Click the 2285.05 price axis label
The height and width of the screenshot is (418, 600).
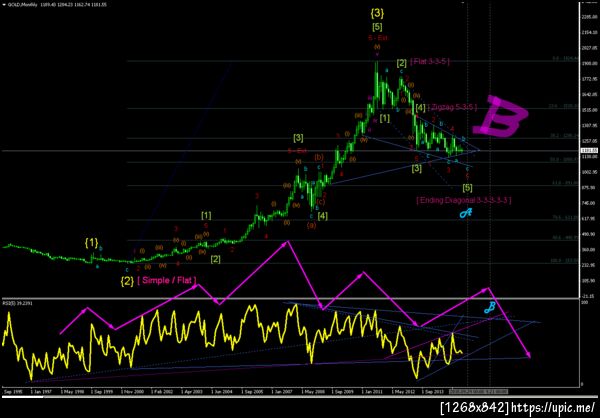coord(592,16)
